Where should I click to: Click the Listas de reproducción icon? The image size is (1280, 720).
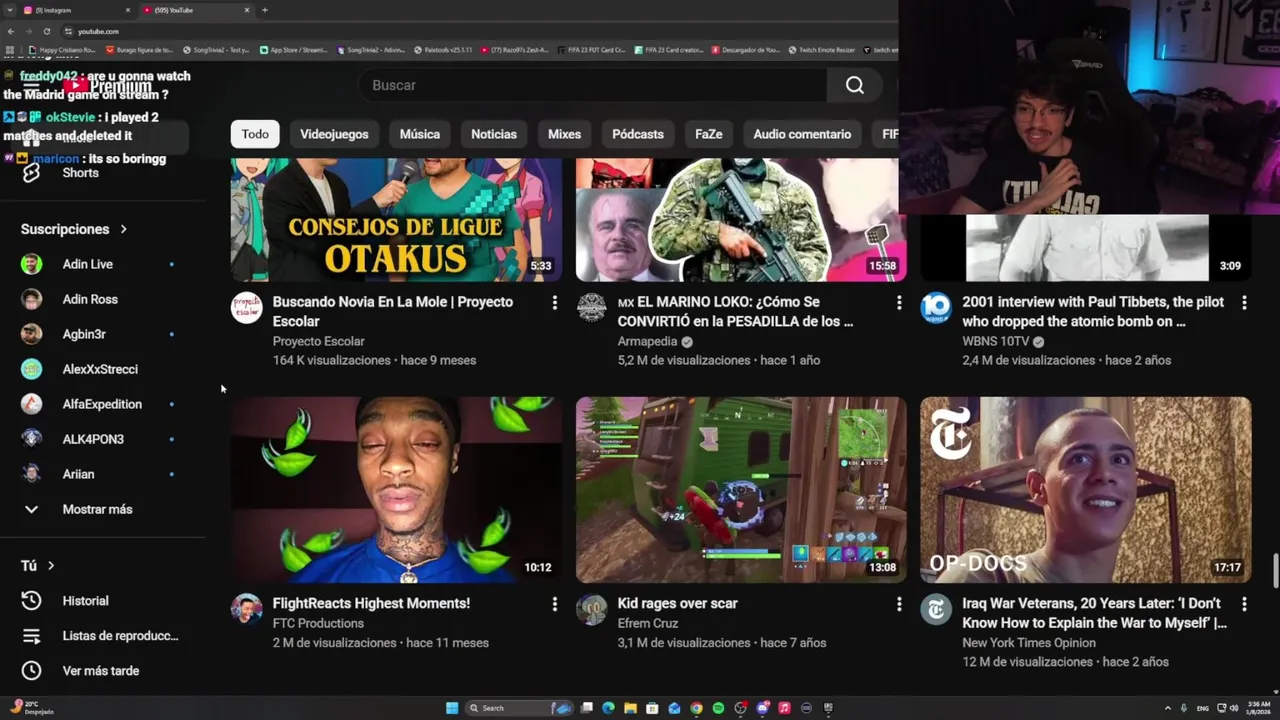coord(31,636)
